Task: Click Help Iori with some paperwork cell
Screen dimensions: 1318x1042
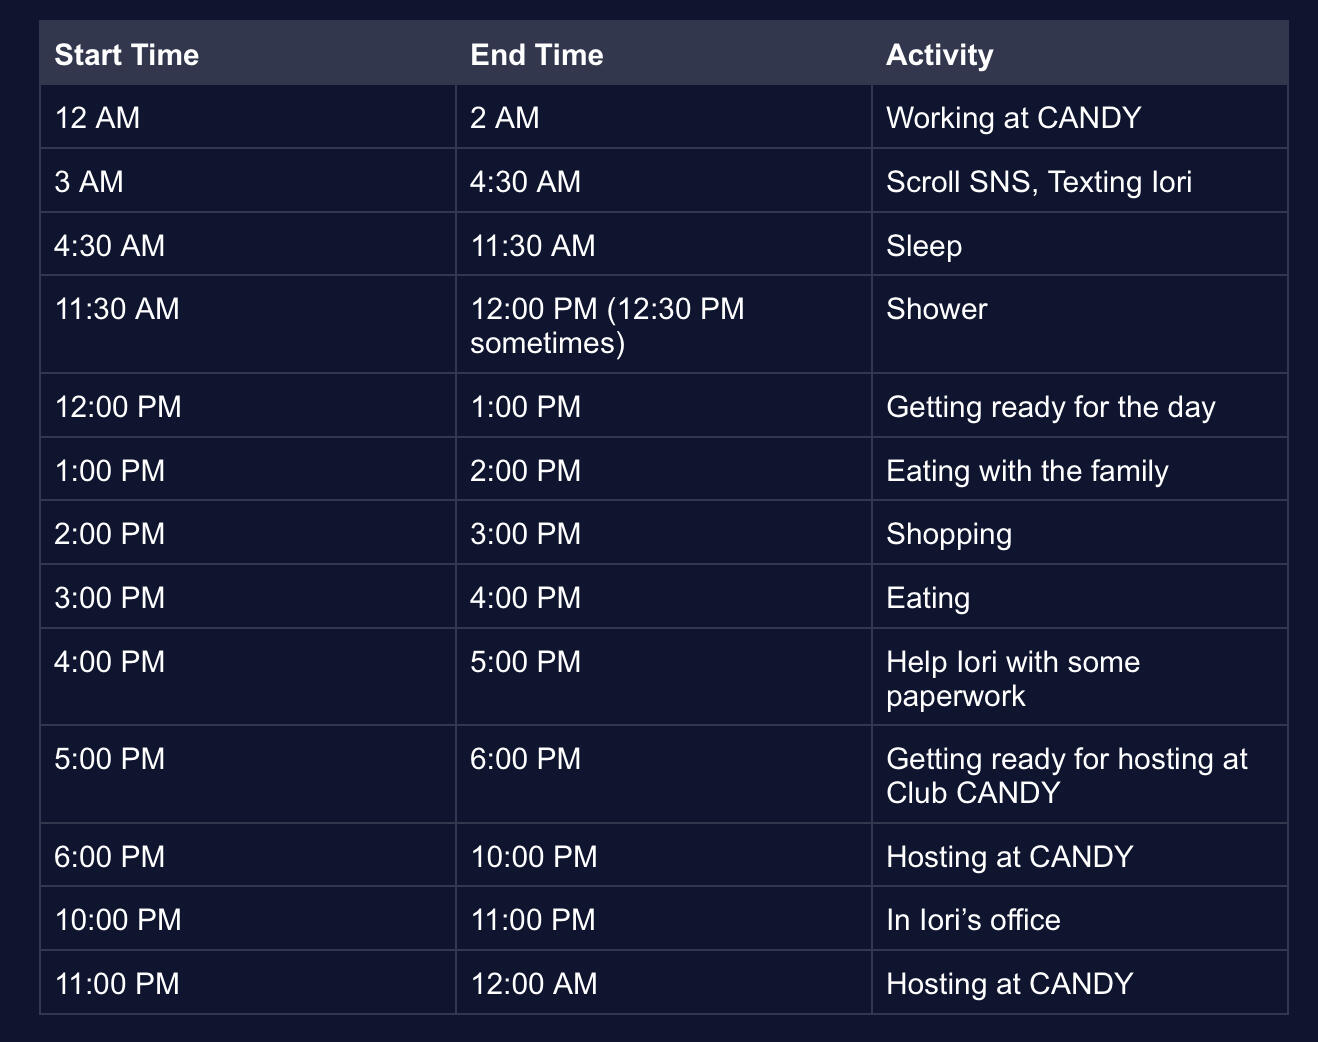Action: (1012, 678)
